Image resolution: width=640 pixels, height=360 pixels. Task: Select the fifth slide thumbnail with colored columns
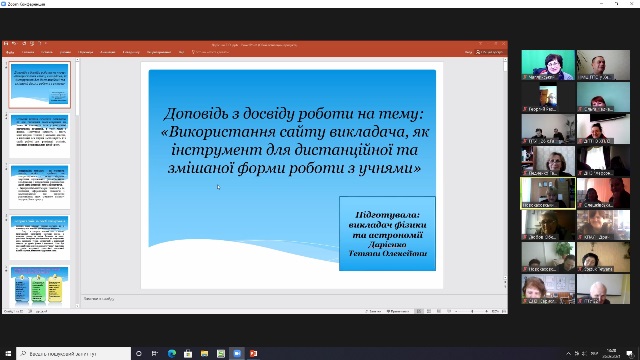[x=40, y=286]
